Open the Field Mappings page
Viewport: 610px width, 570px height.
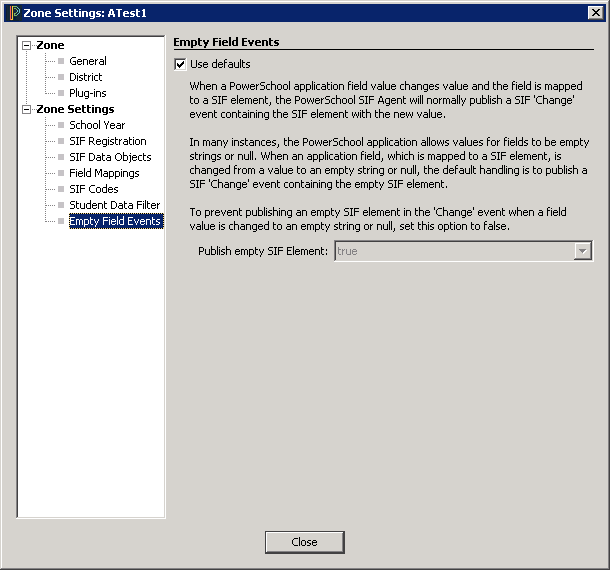(104, 173)
